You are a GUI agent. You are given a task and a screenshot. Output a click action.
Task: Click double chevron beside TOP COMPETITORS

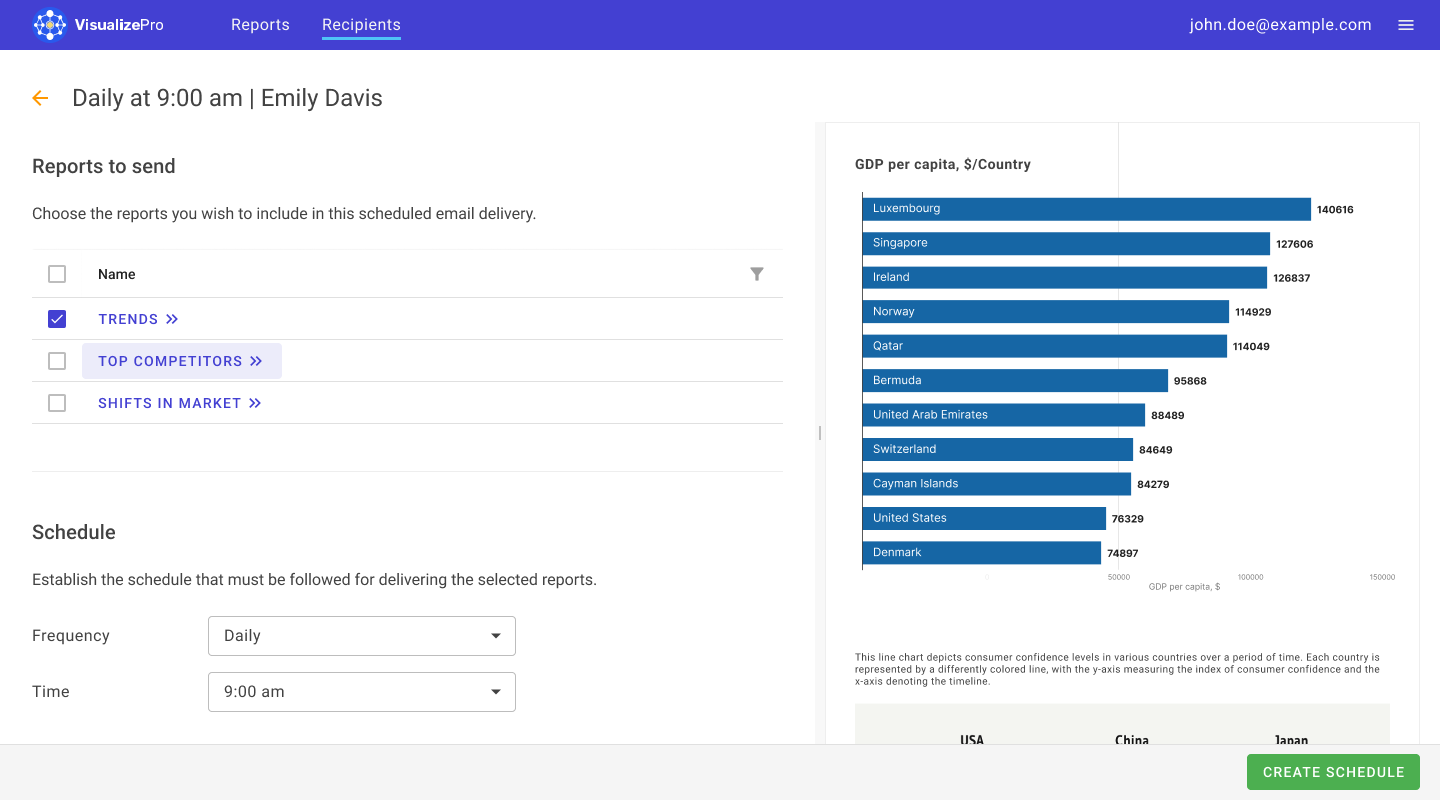[256, 361]
